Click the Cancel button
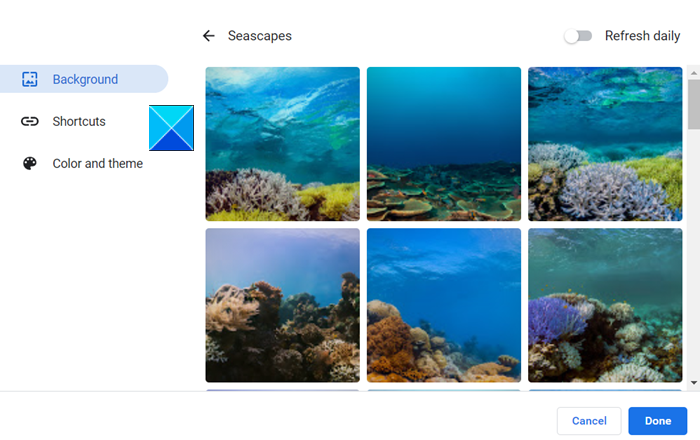Screen dimensions: 700x440 pos(589,421)
